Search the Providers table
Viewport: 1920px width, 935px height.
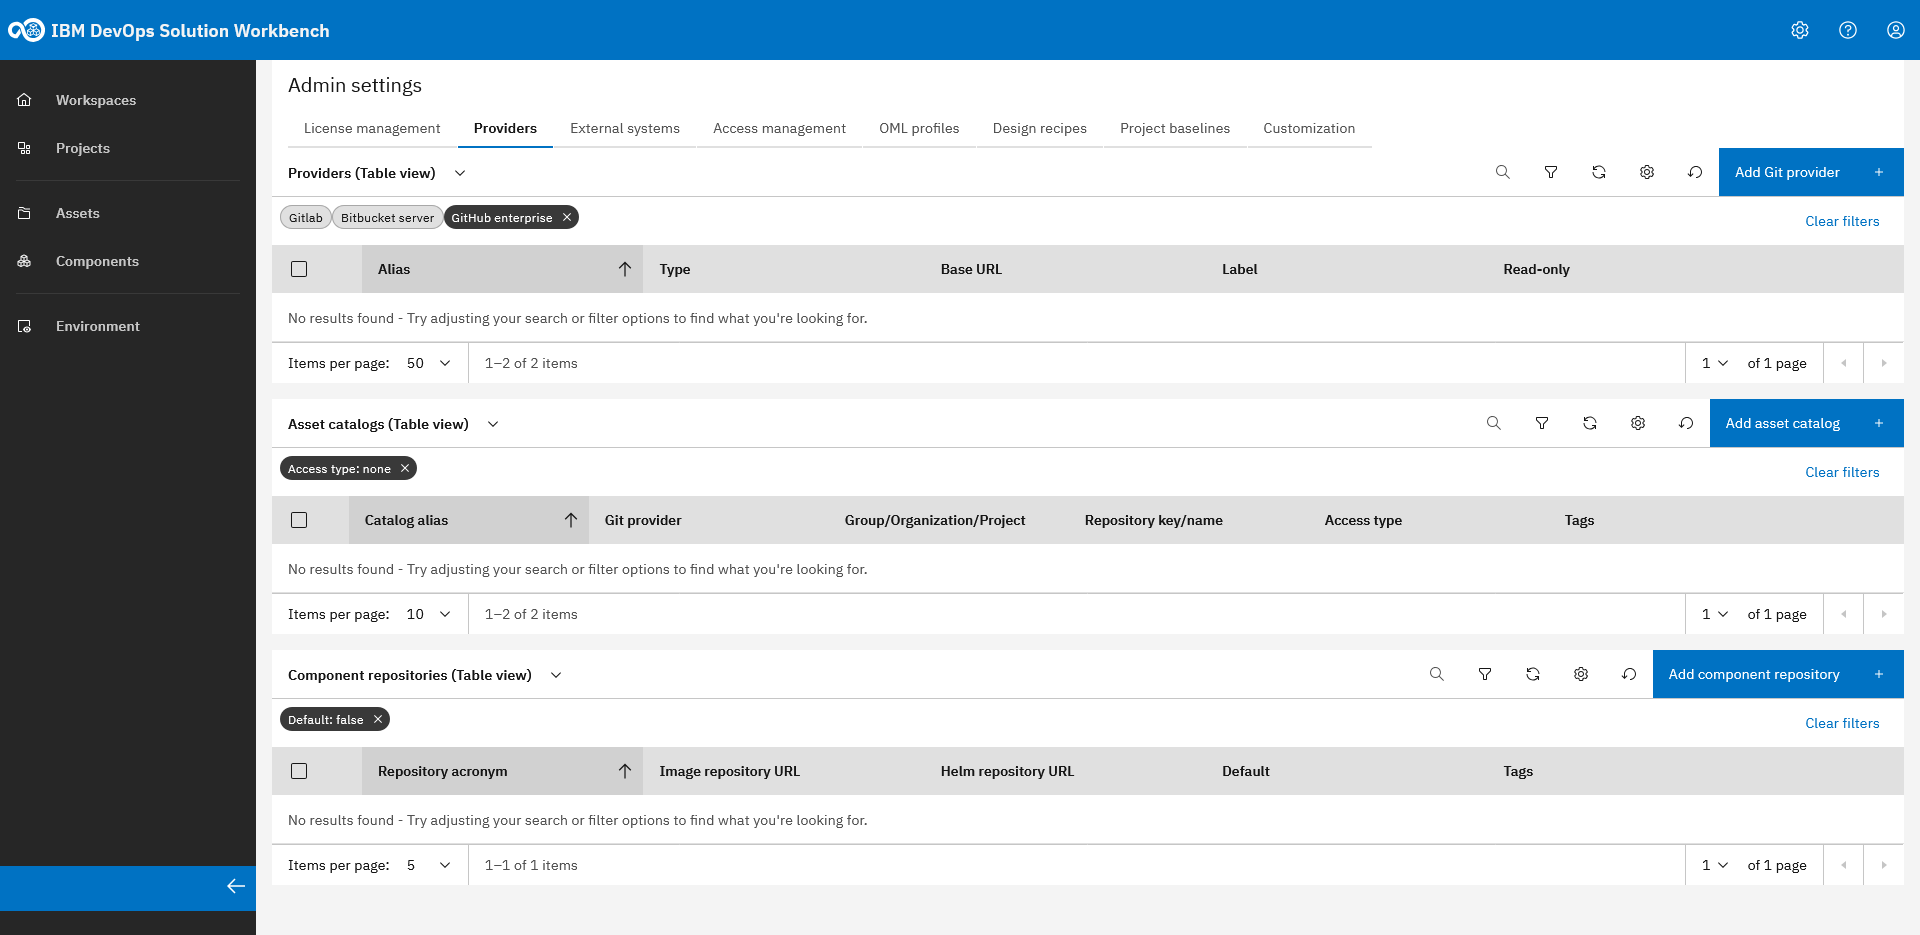(1503, 172)
